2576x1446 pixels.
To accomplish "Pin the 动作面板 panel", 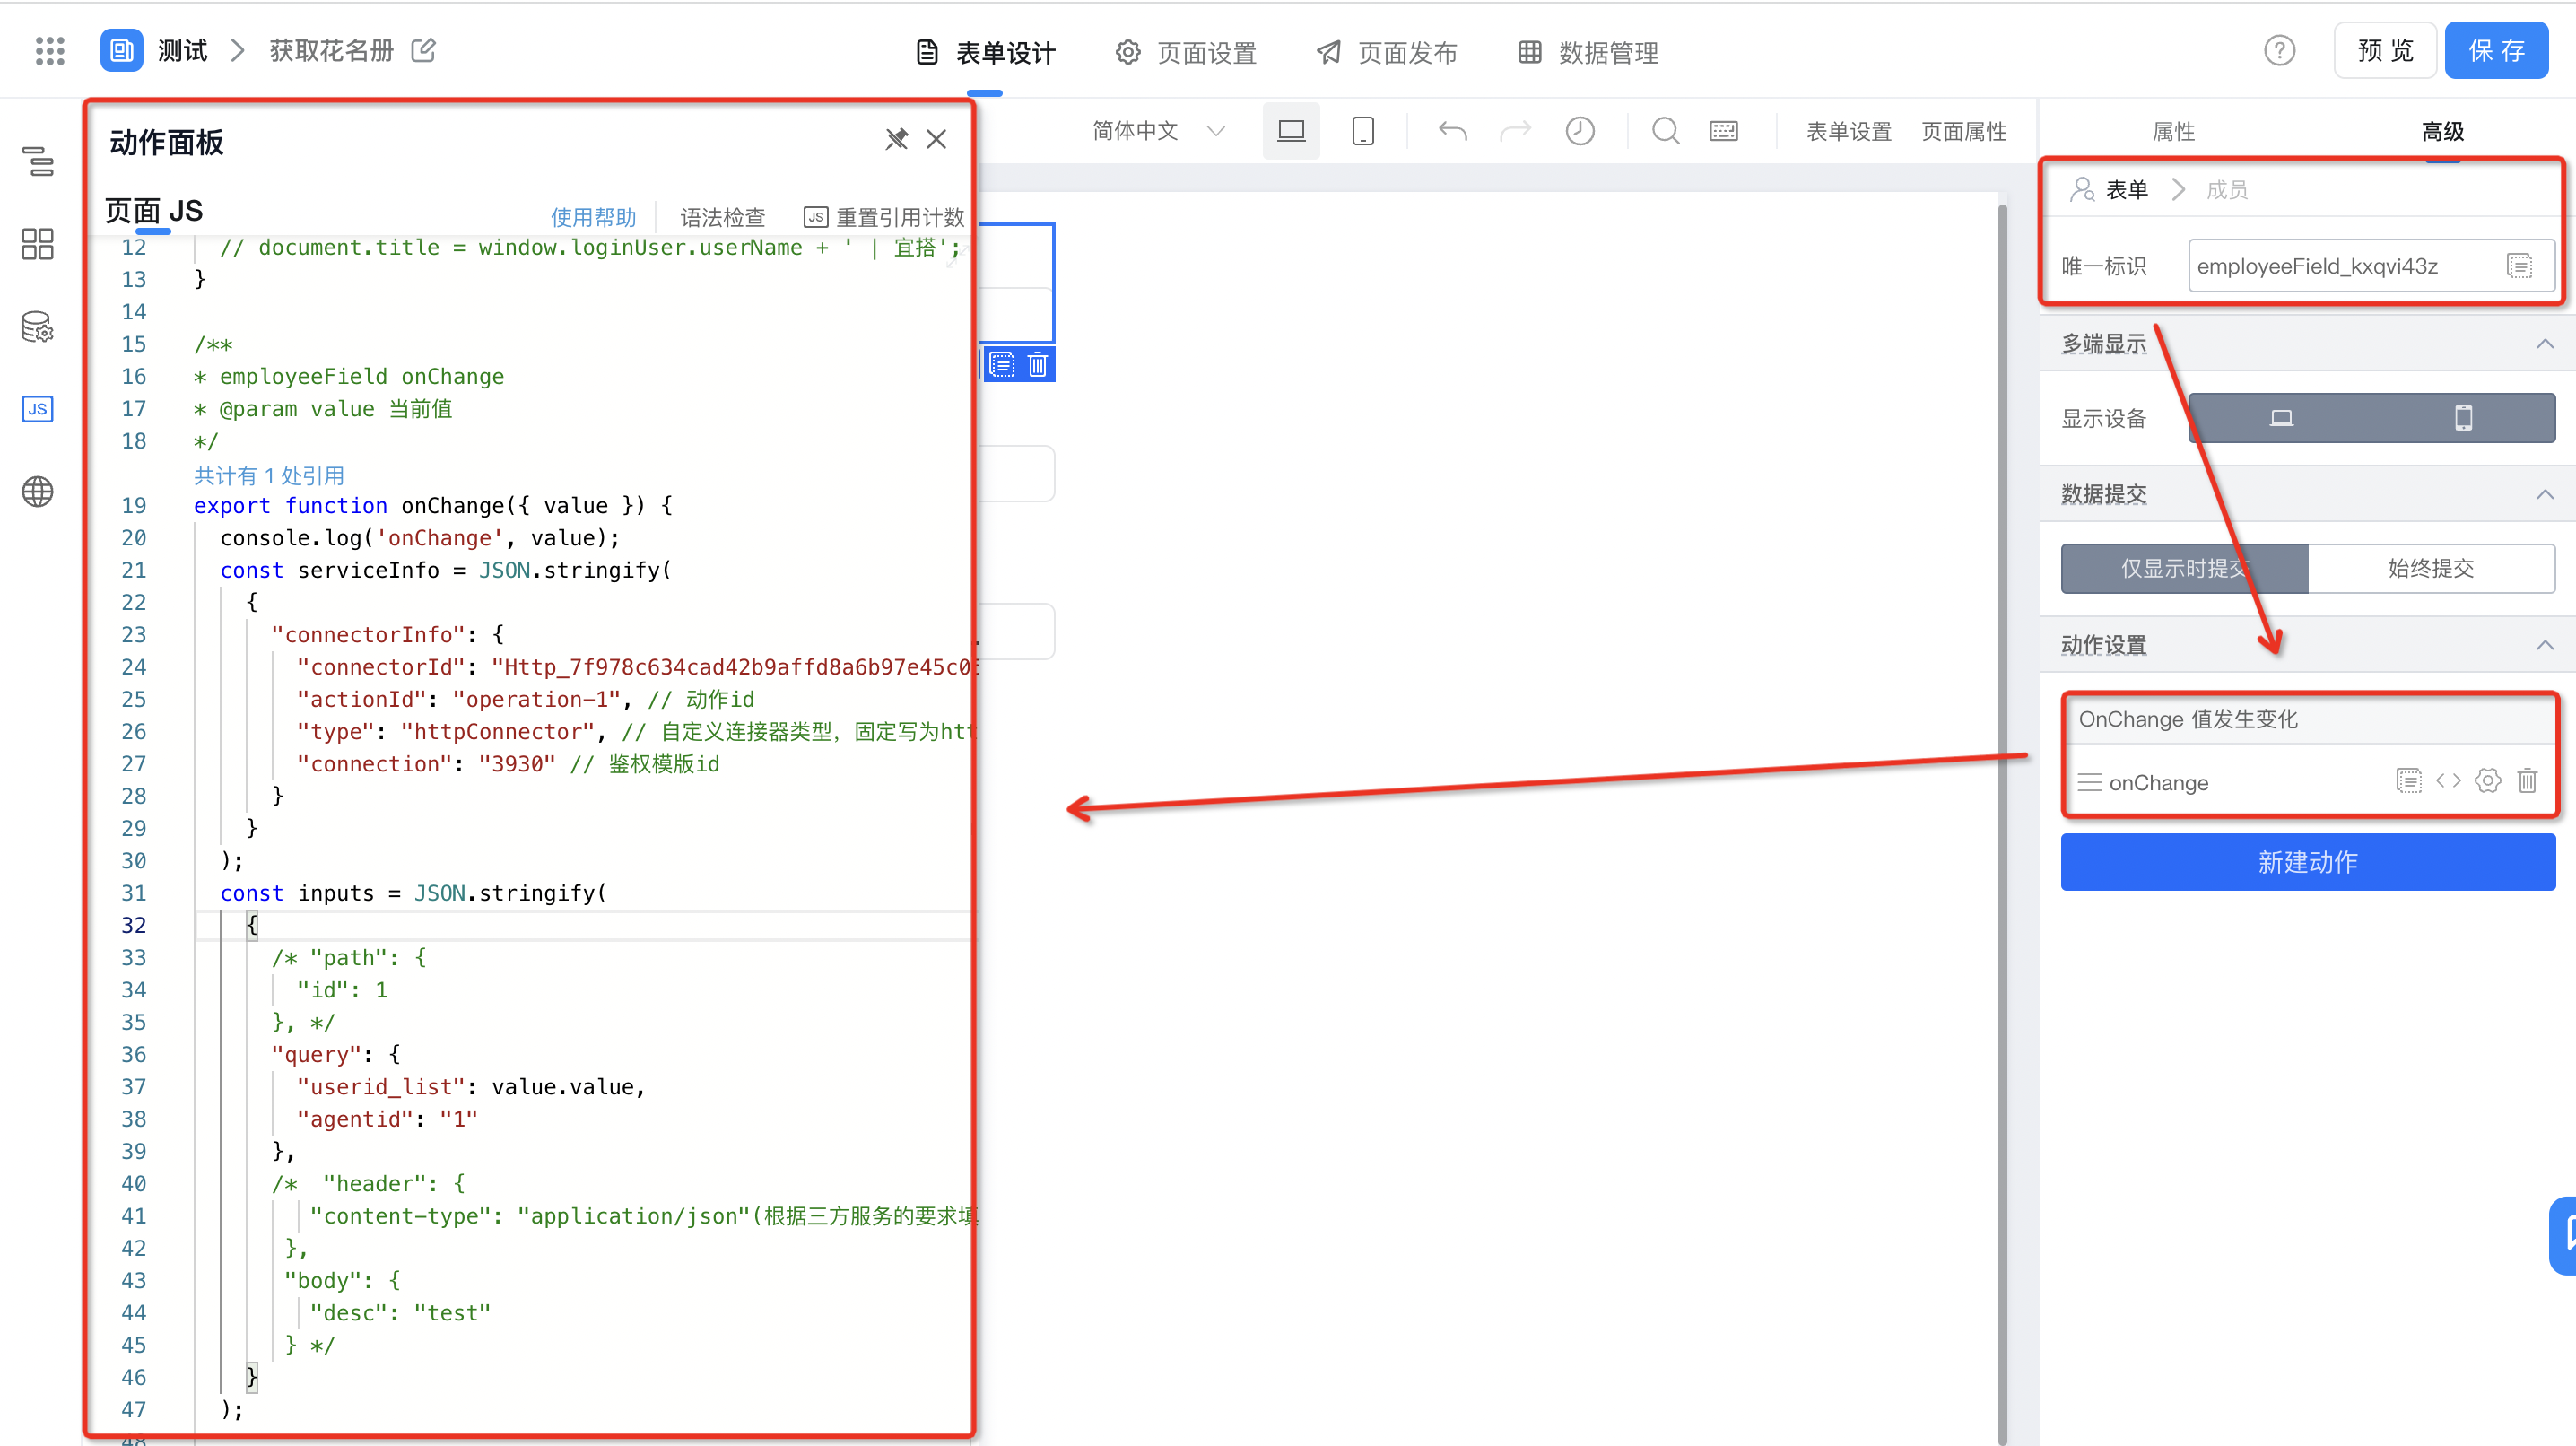I will 897,139.
